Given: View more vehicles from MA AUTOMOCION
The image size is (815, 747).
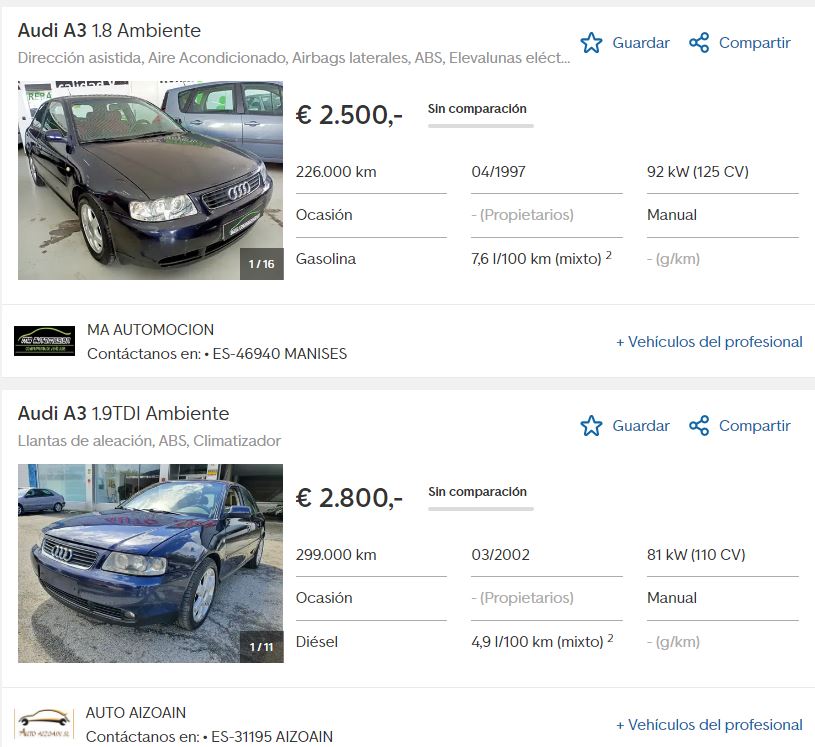Looking at the screenshot, I should pyautogui.click(x=709, y=342).
